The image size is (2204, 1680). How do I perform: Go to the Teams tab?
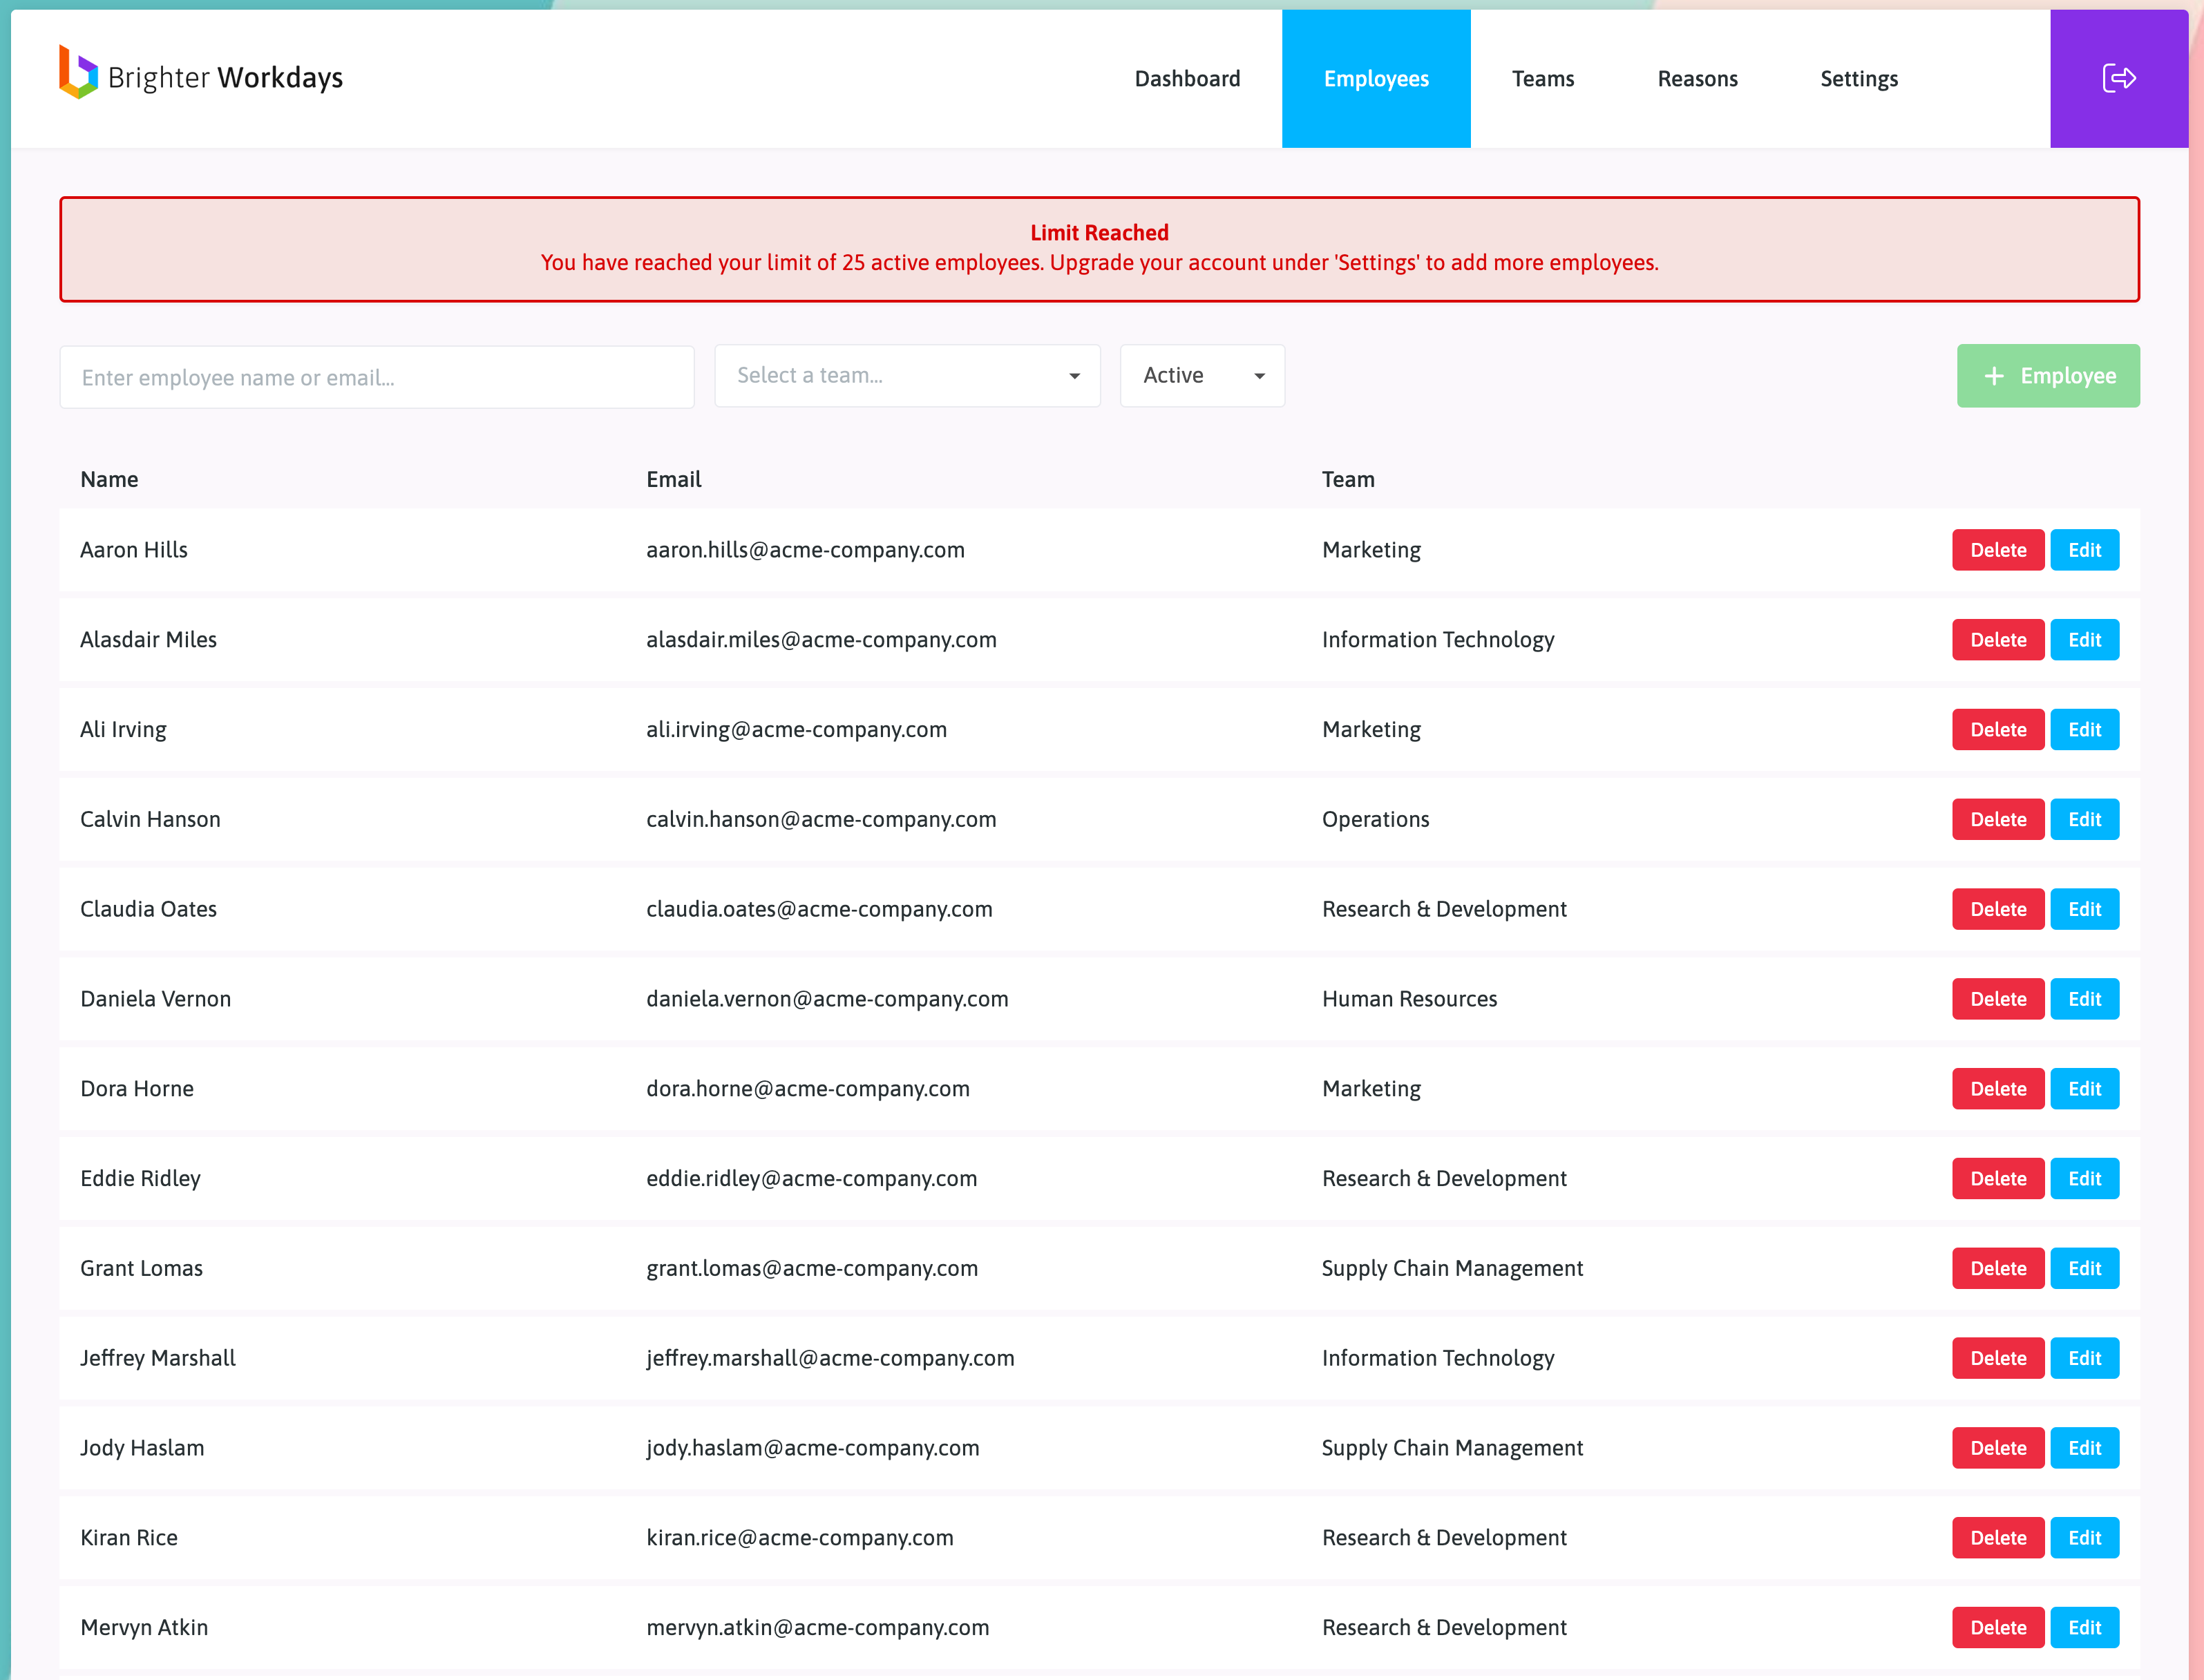pyautogui.click(x=1542, y=79)
